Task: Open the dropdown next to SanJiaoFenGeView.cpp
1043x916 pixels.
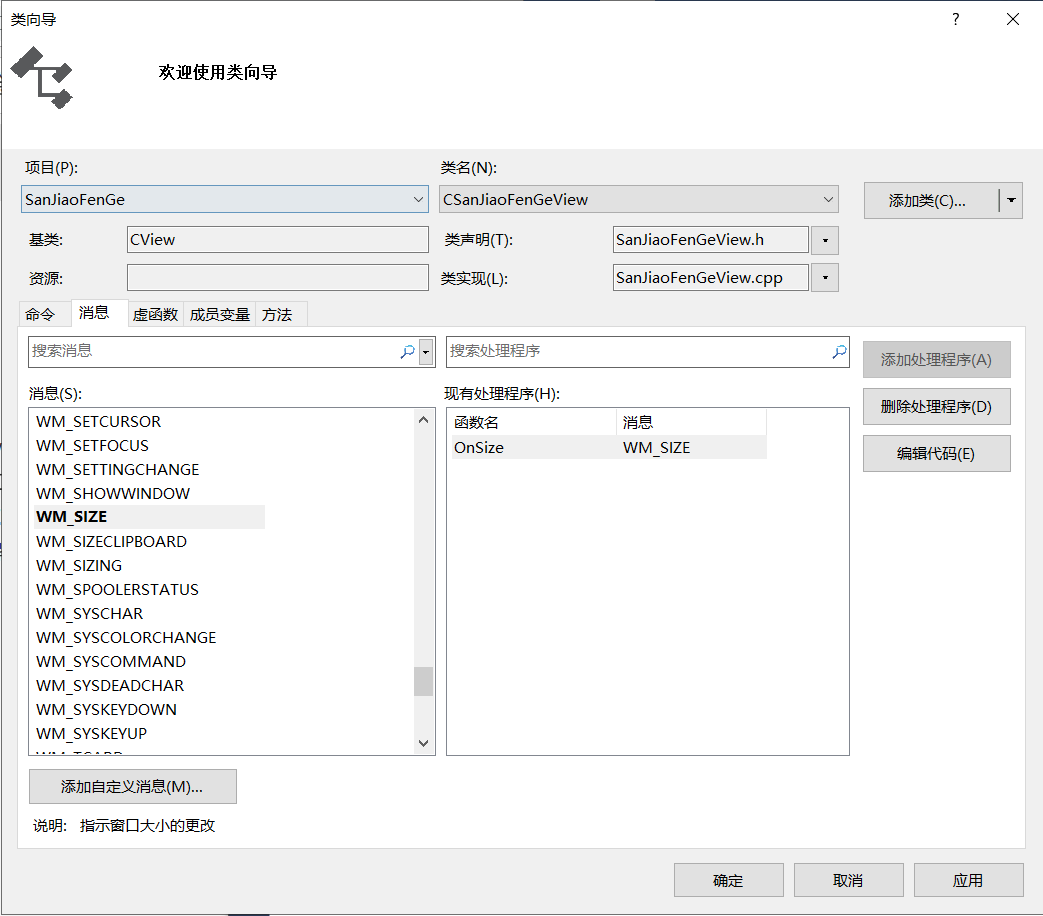Action: pyautogui.click(x=826, y=277)
